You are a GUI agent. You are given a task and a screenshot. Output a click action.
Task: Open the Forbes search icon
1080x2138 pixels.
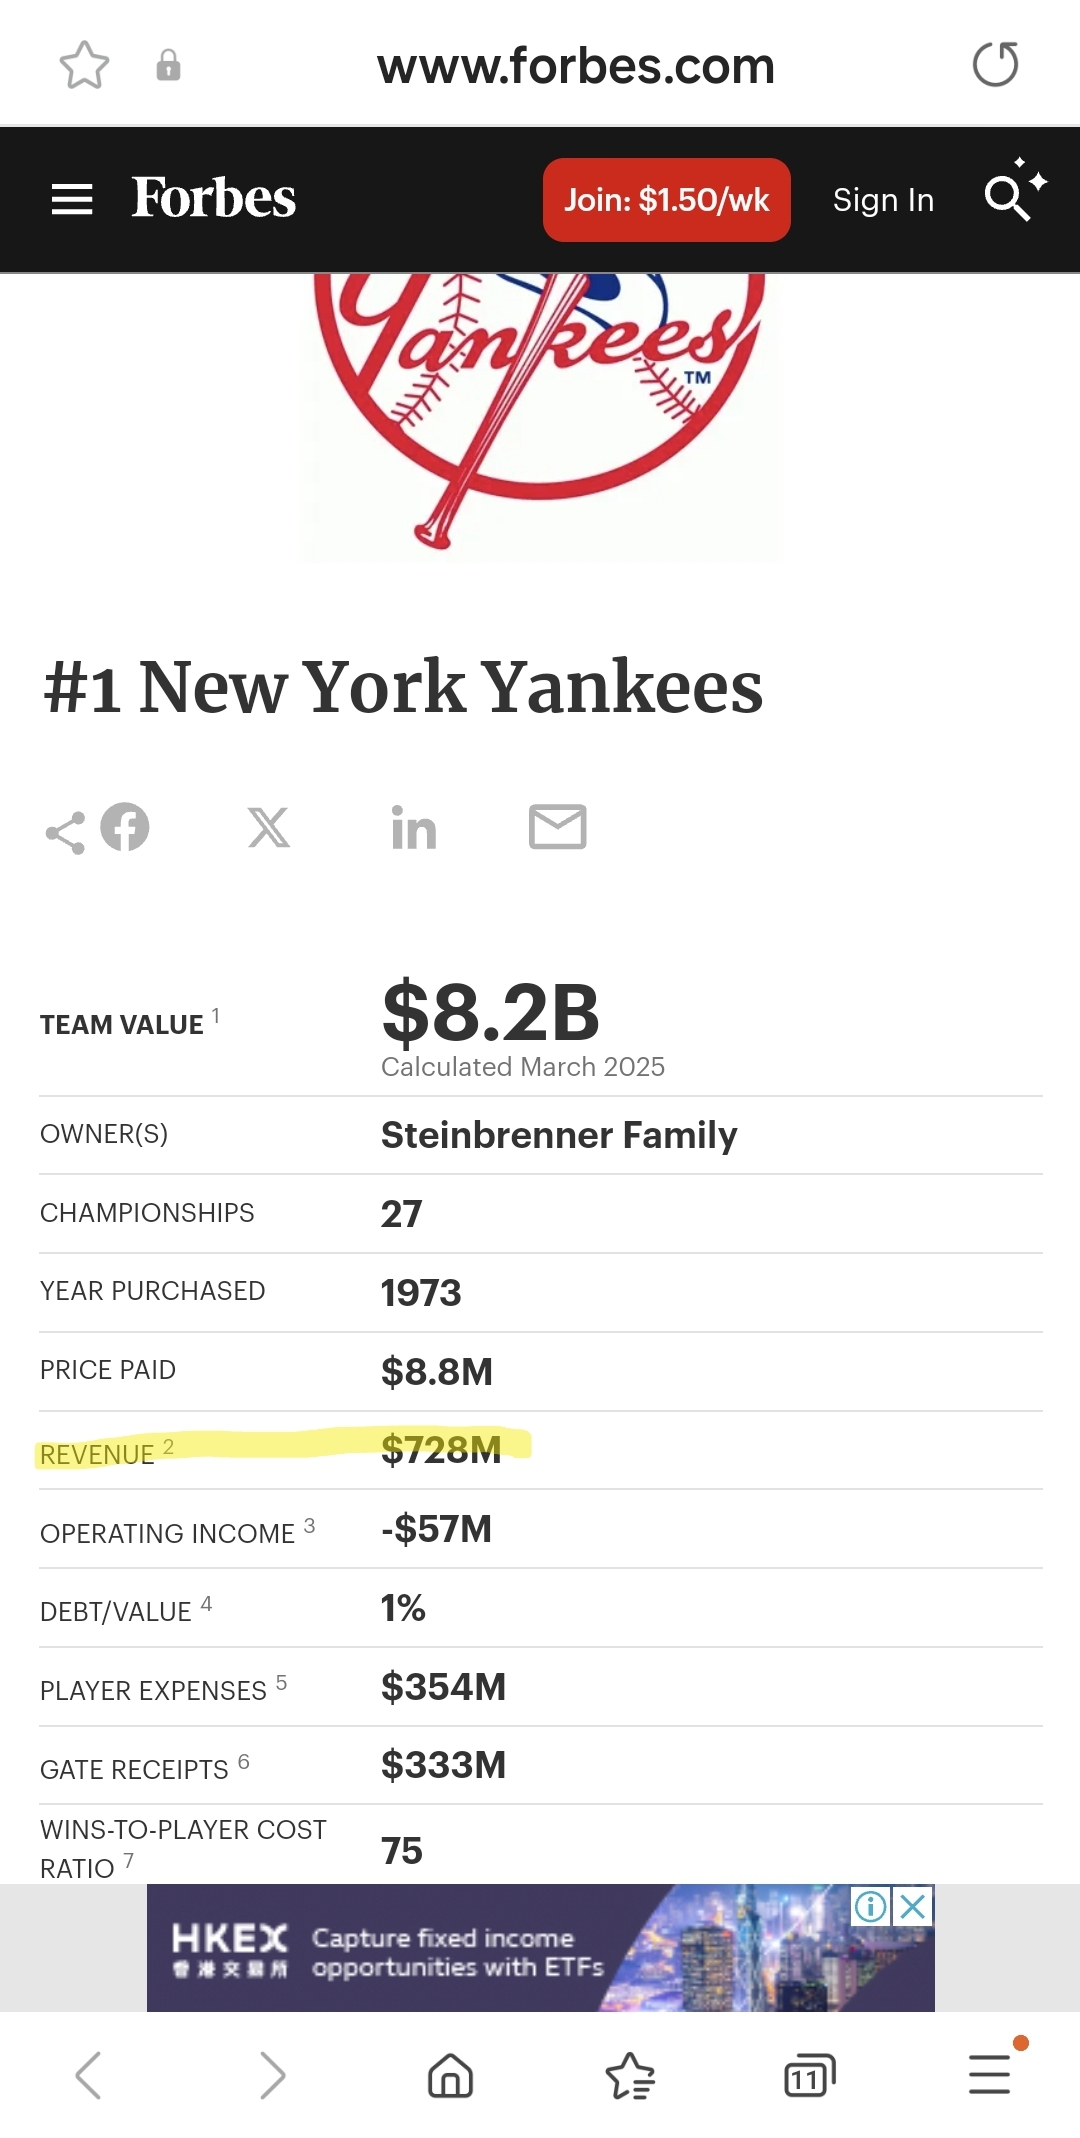click(1012, 194)
